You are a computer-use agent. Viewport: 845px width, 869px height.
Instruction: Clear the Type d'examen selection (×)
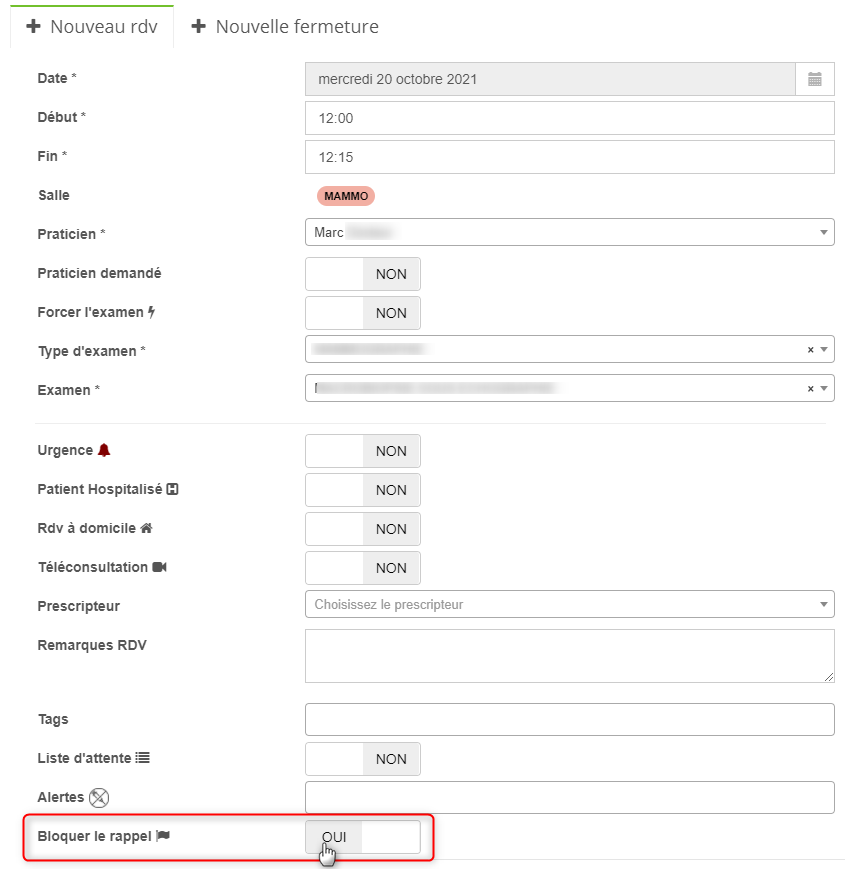click(810, 350)
